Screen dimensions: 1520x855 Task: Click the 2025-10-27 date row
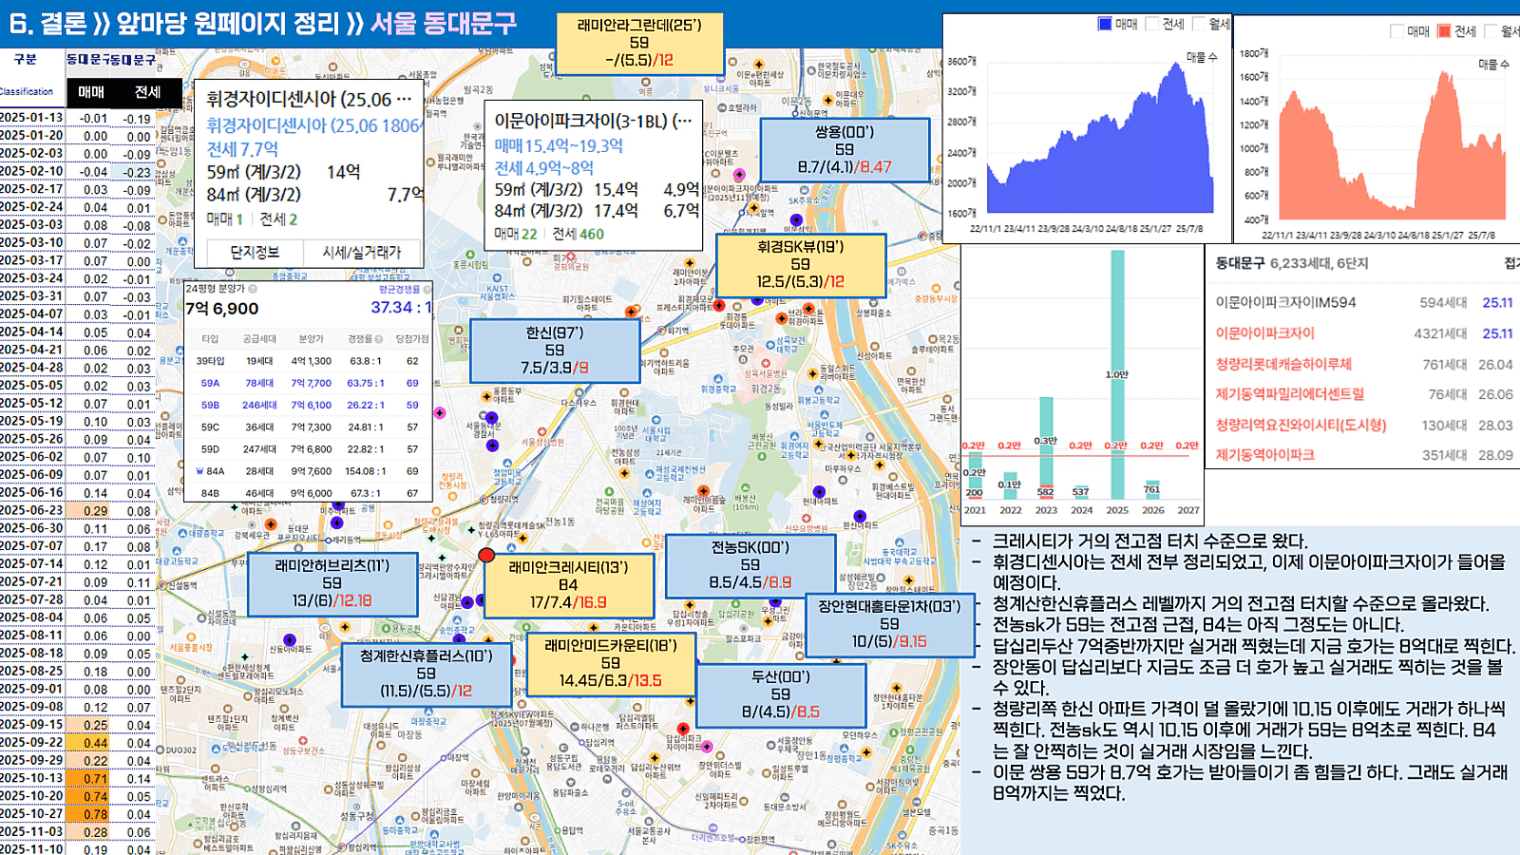click(79, 813)
